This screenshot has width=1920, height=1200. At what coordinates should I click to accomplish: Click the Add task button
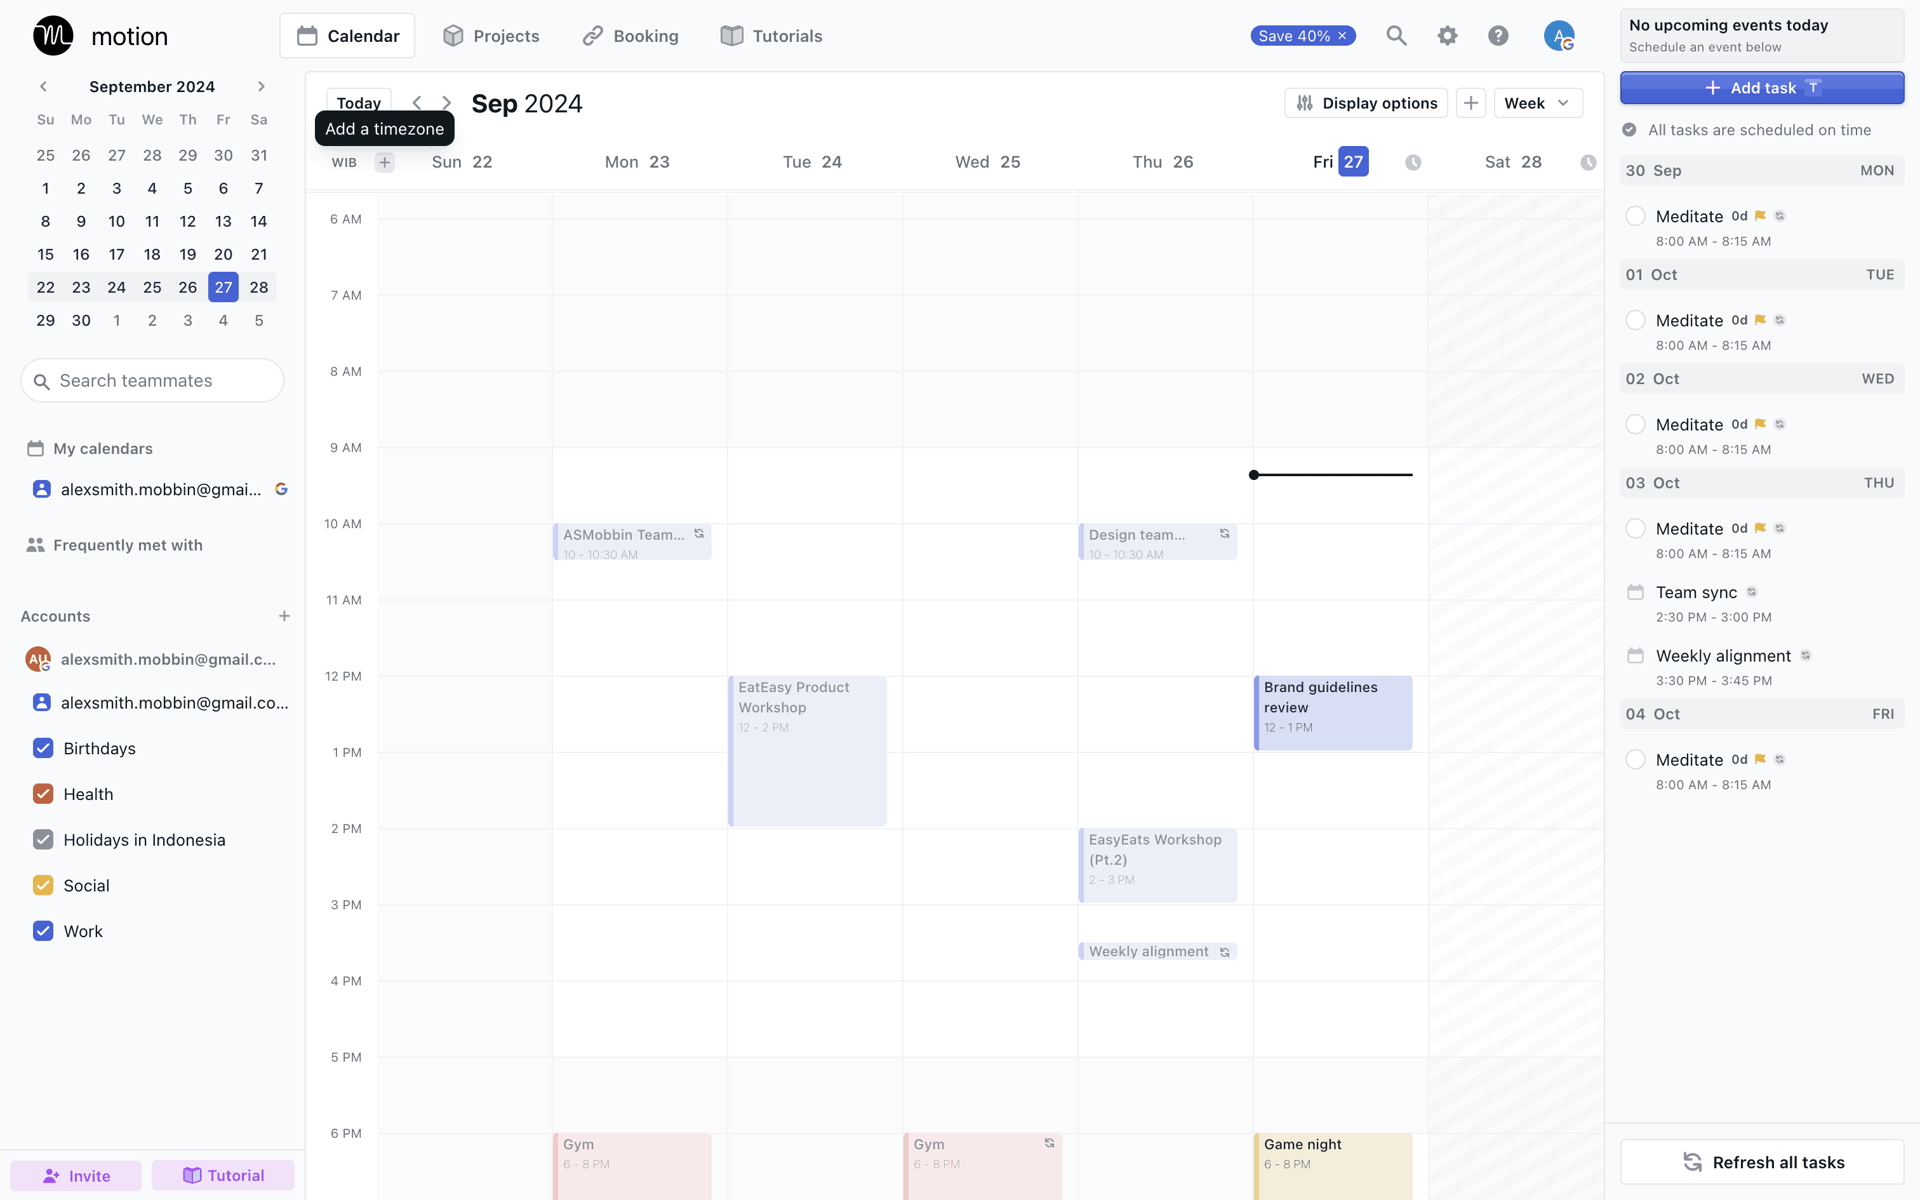(1762, 88)
